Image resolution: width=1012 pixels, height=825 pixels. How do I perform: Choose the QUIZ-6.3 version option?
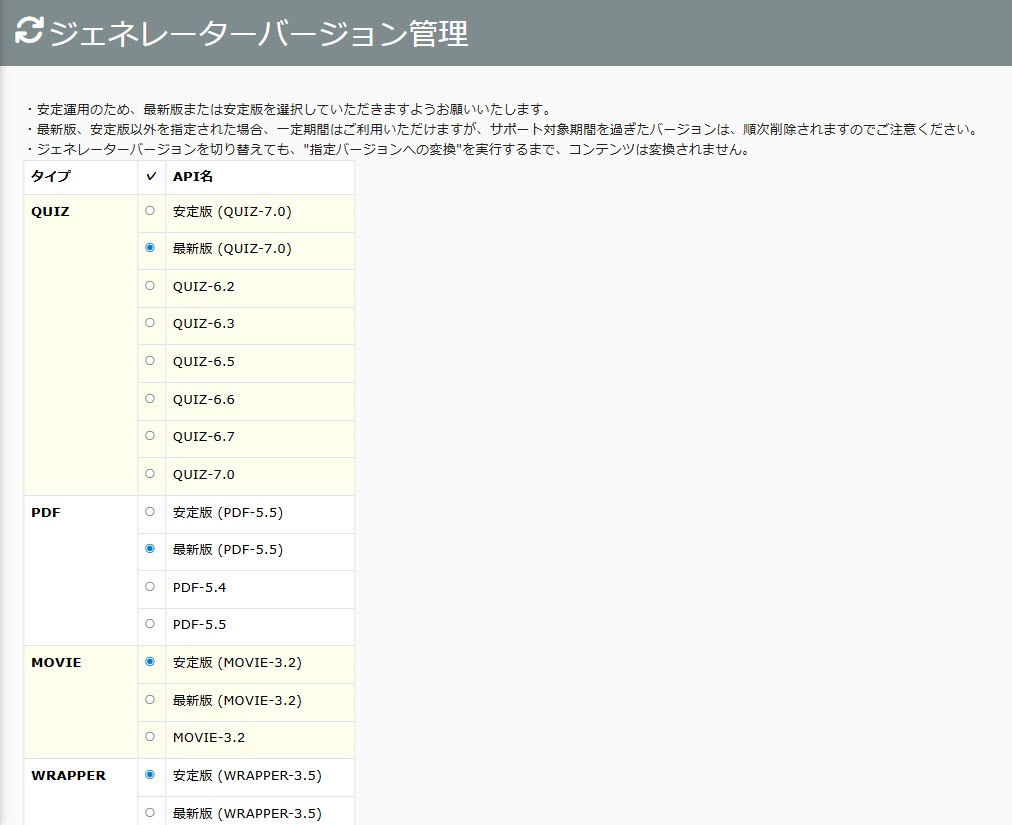[150, 323]
